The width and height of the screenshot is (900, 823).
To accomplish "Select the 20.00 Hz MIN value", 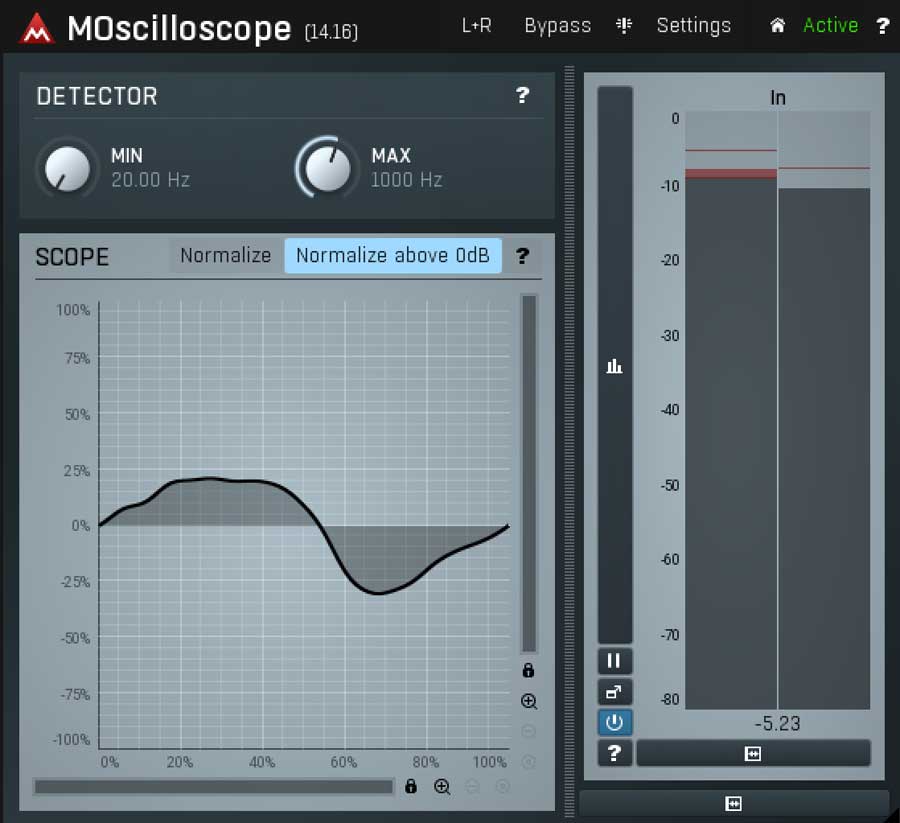I will point(150,180).
